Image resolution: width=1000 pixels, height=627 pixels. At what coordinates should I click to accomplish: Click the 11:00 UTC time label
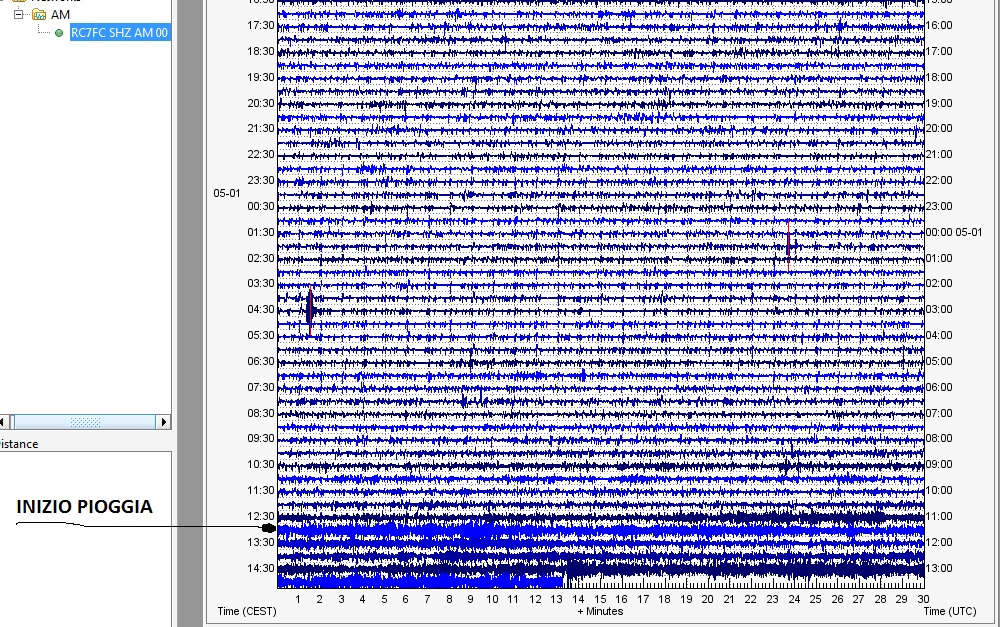pyautogui.click(x=939, y=517)
